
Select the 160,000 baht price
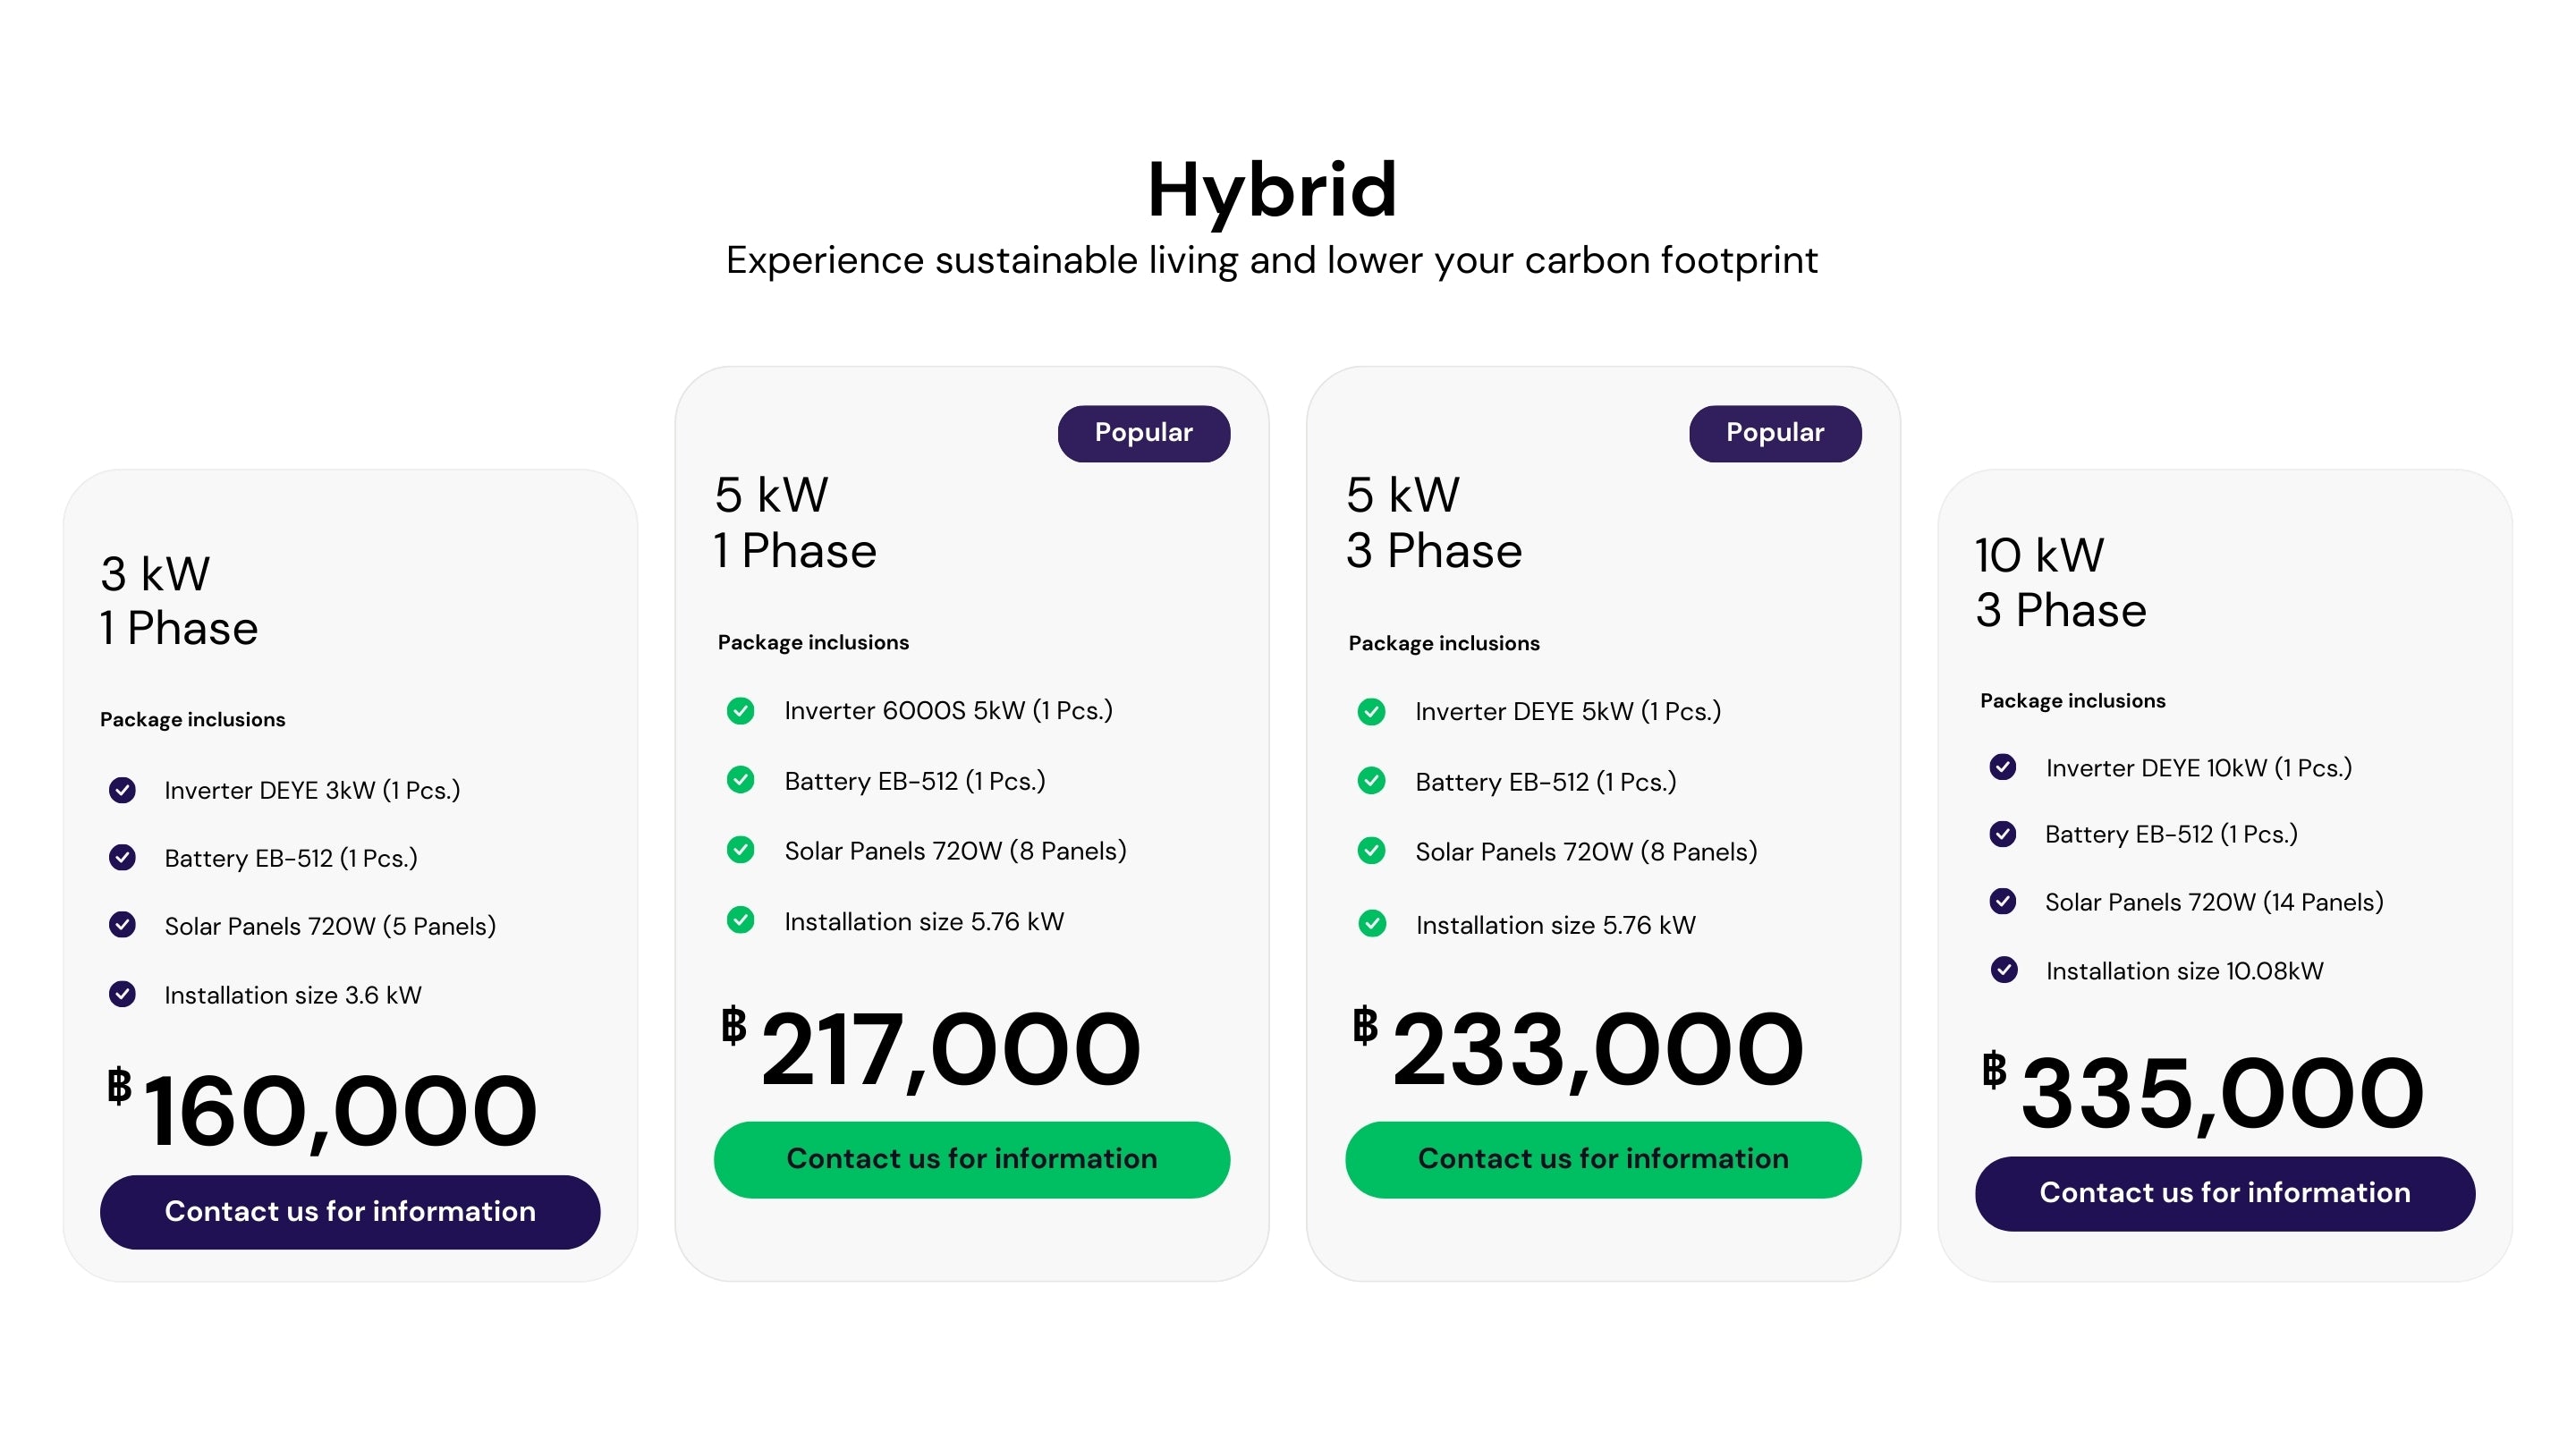click(322, 1110)
